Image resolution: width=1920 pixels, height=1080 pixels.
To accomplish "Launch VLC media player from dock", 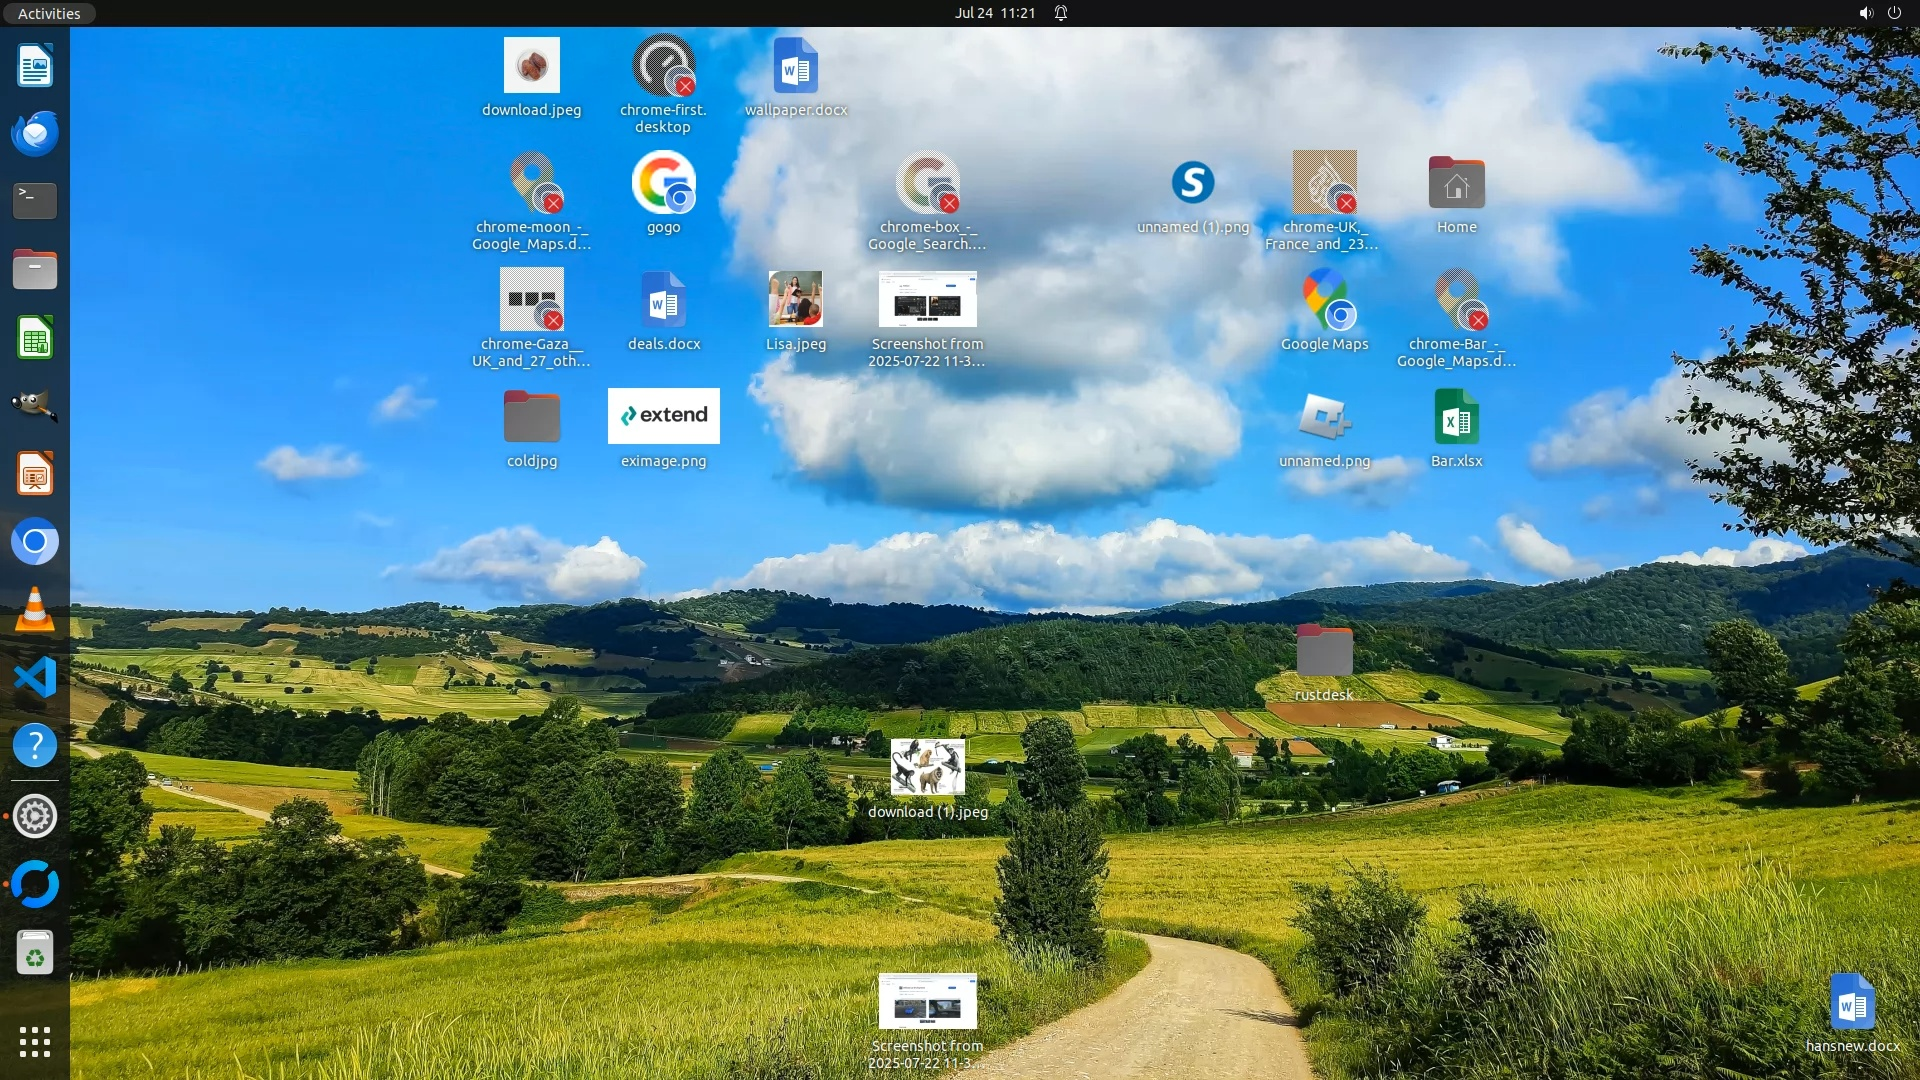I will click(35, 610).
